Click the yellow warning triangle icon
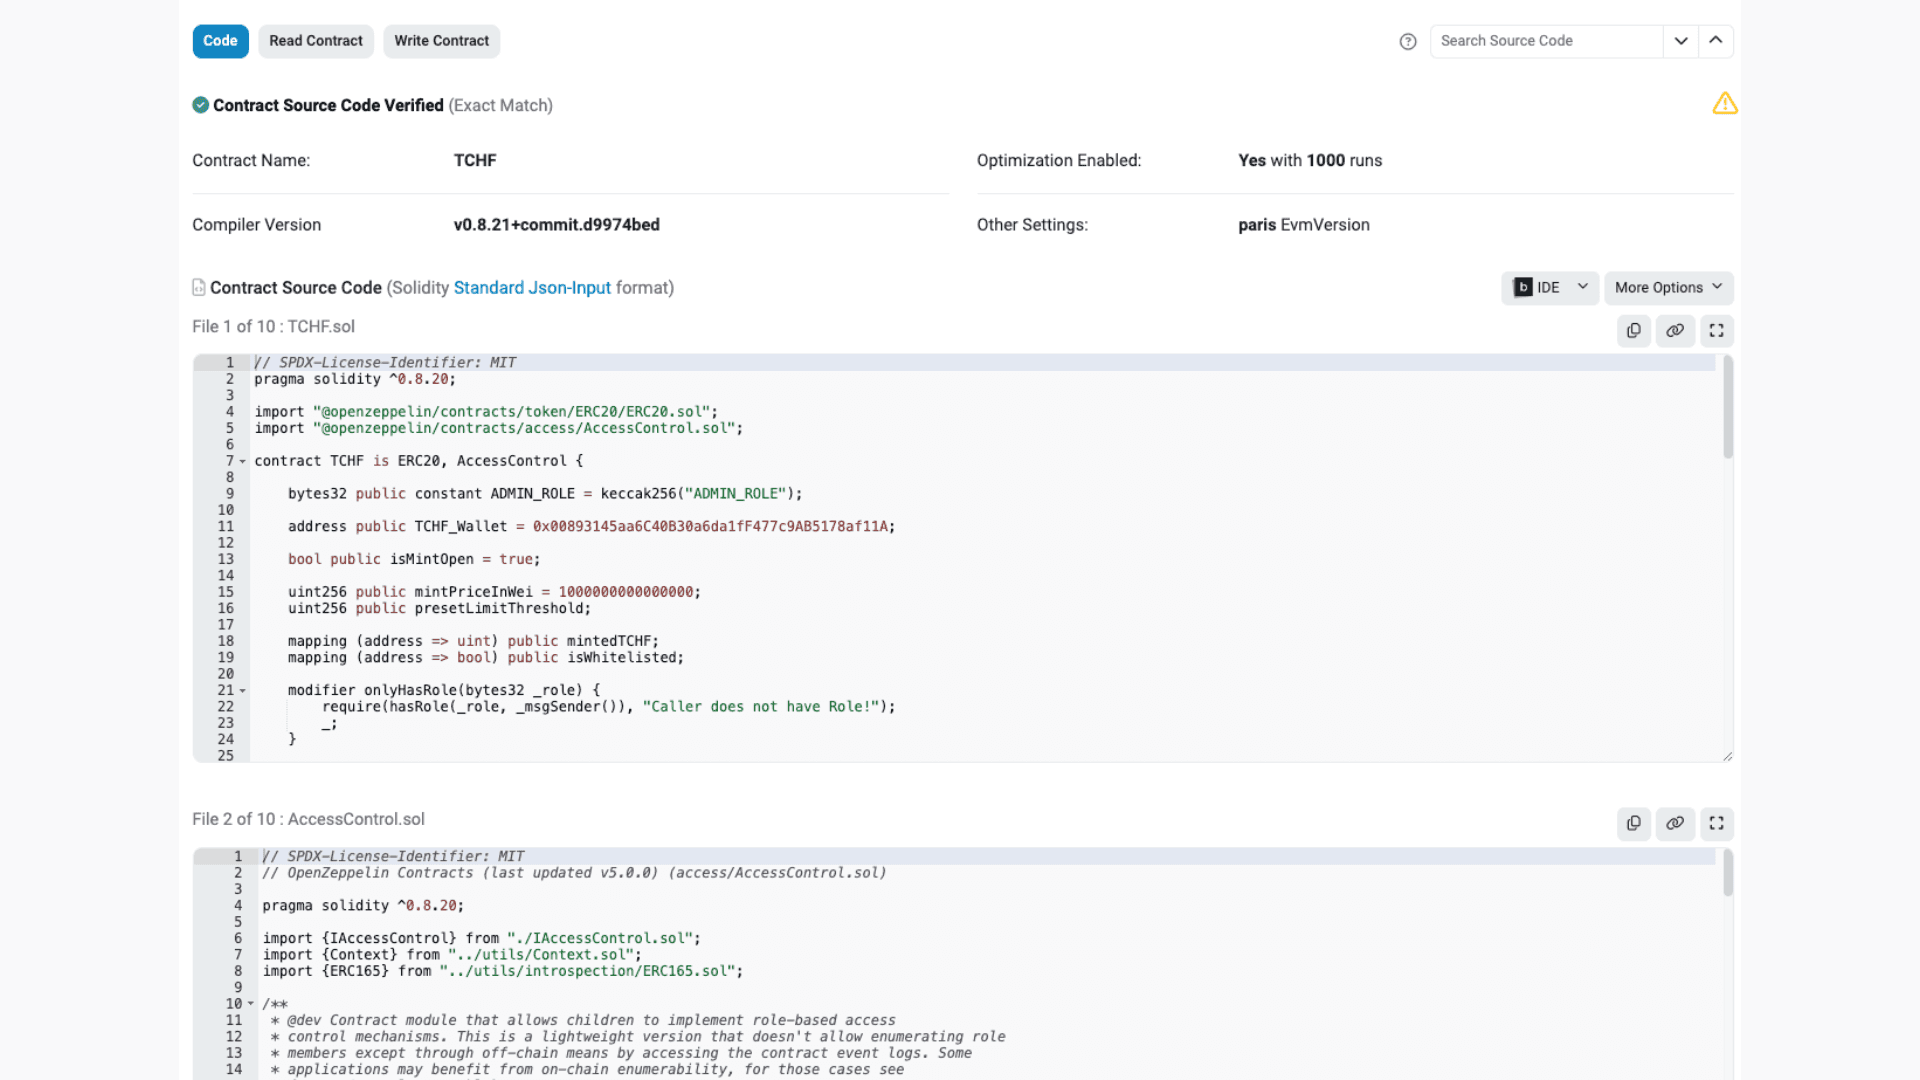 click(x=1724, y=104)
